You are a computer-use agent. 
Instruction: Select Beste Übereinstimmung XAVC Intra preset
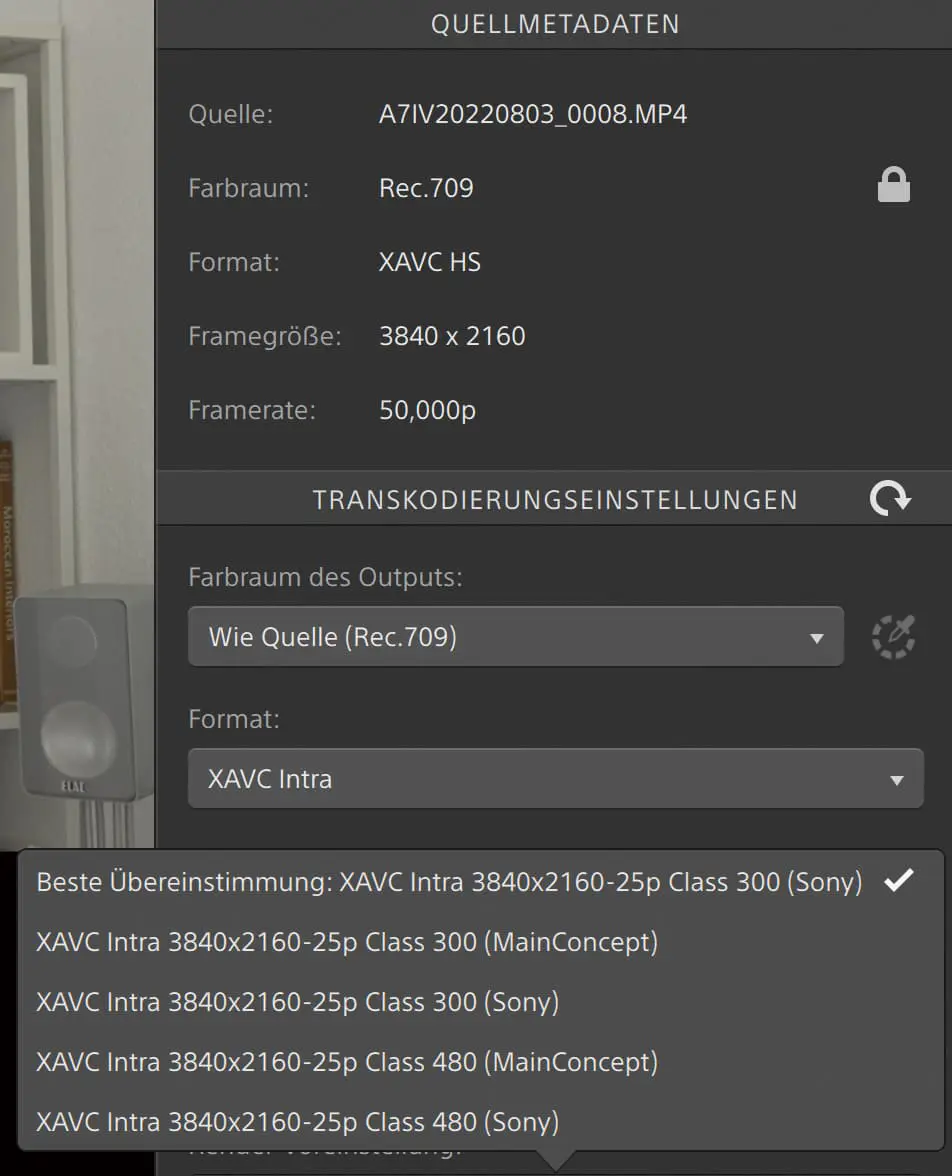coord(448,882)
